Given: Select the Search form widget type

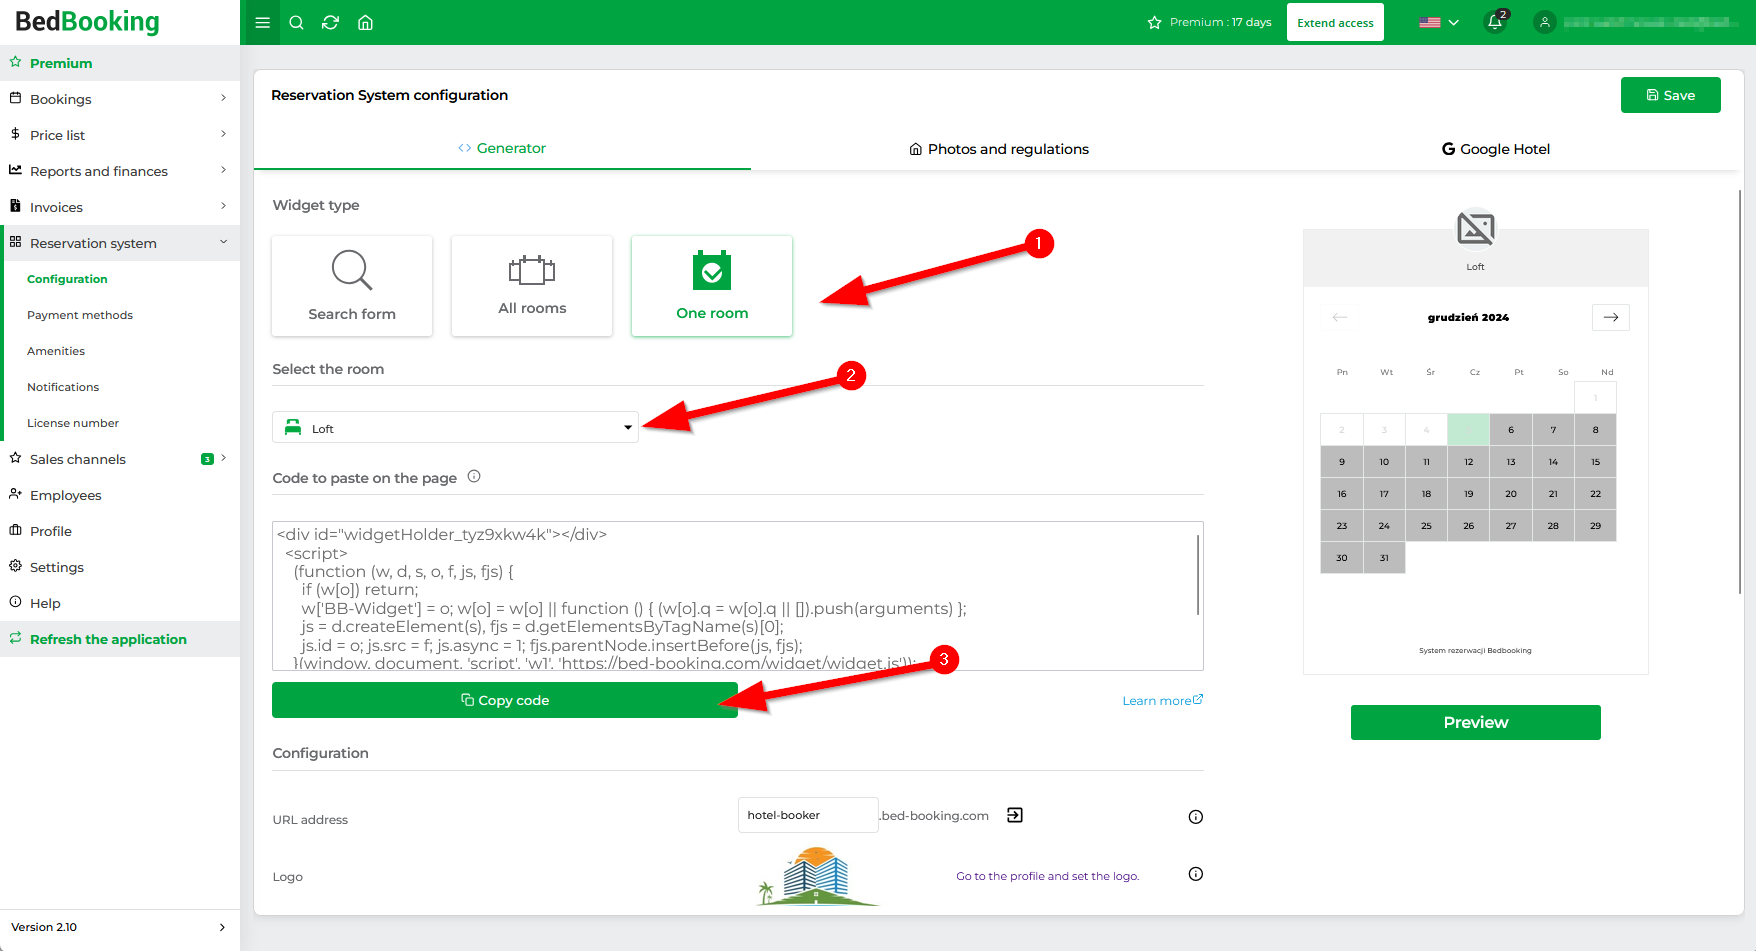Looking at the screenshot, I should [x=352, y=286].
